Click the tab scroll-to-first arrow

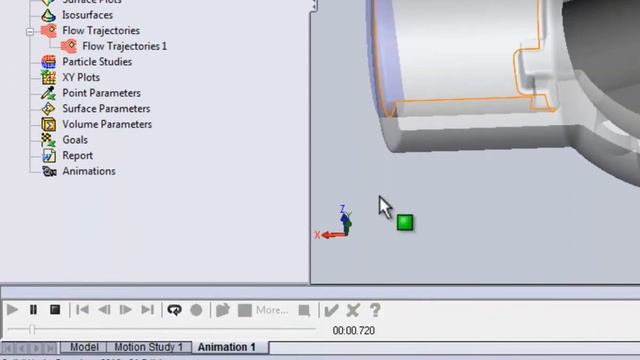click(8, 348)
